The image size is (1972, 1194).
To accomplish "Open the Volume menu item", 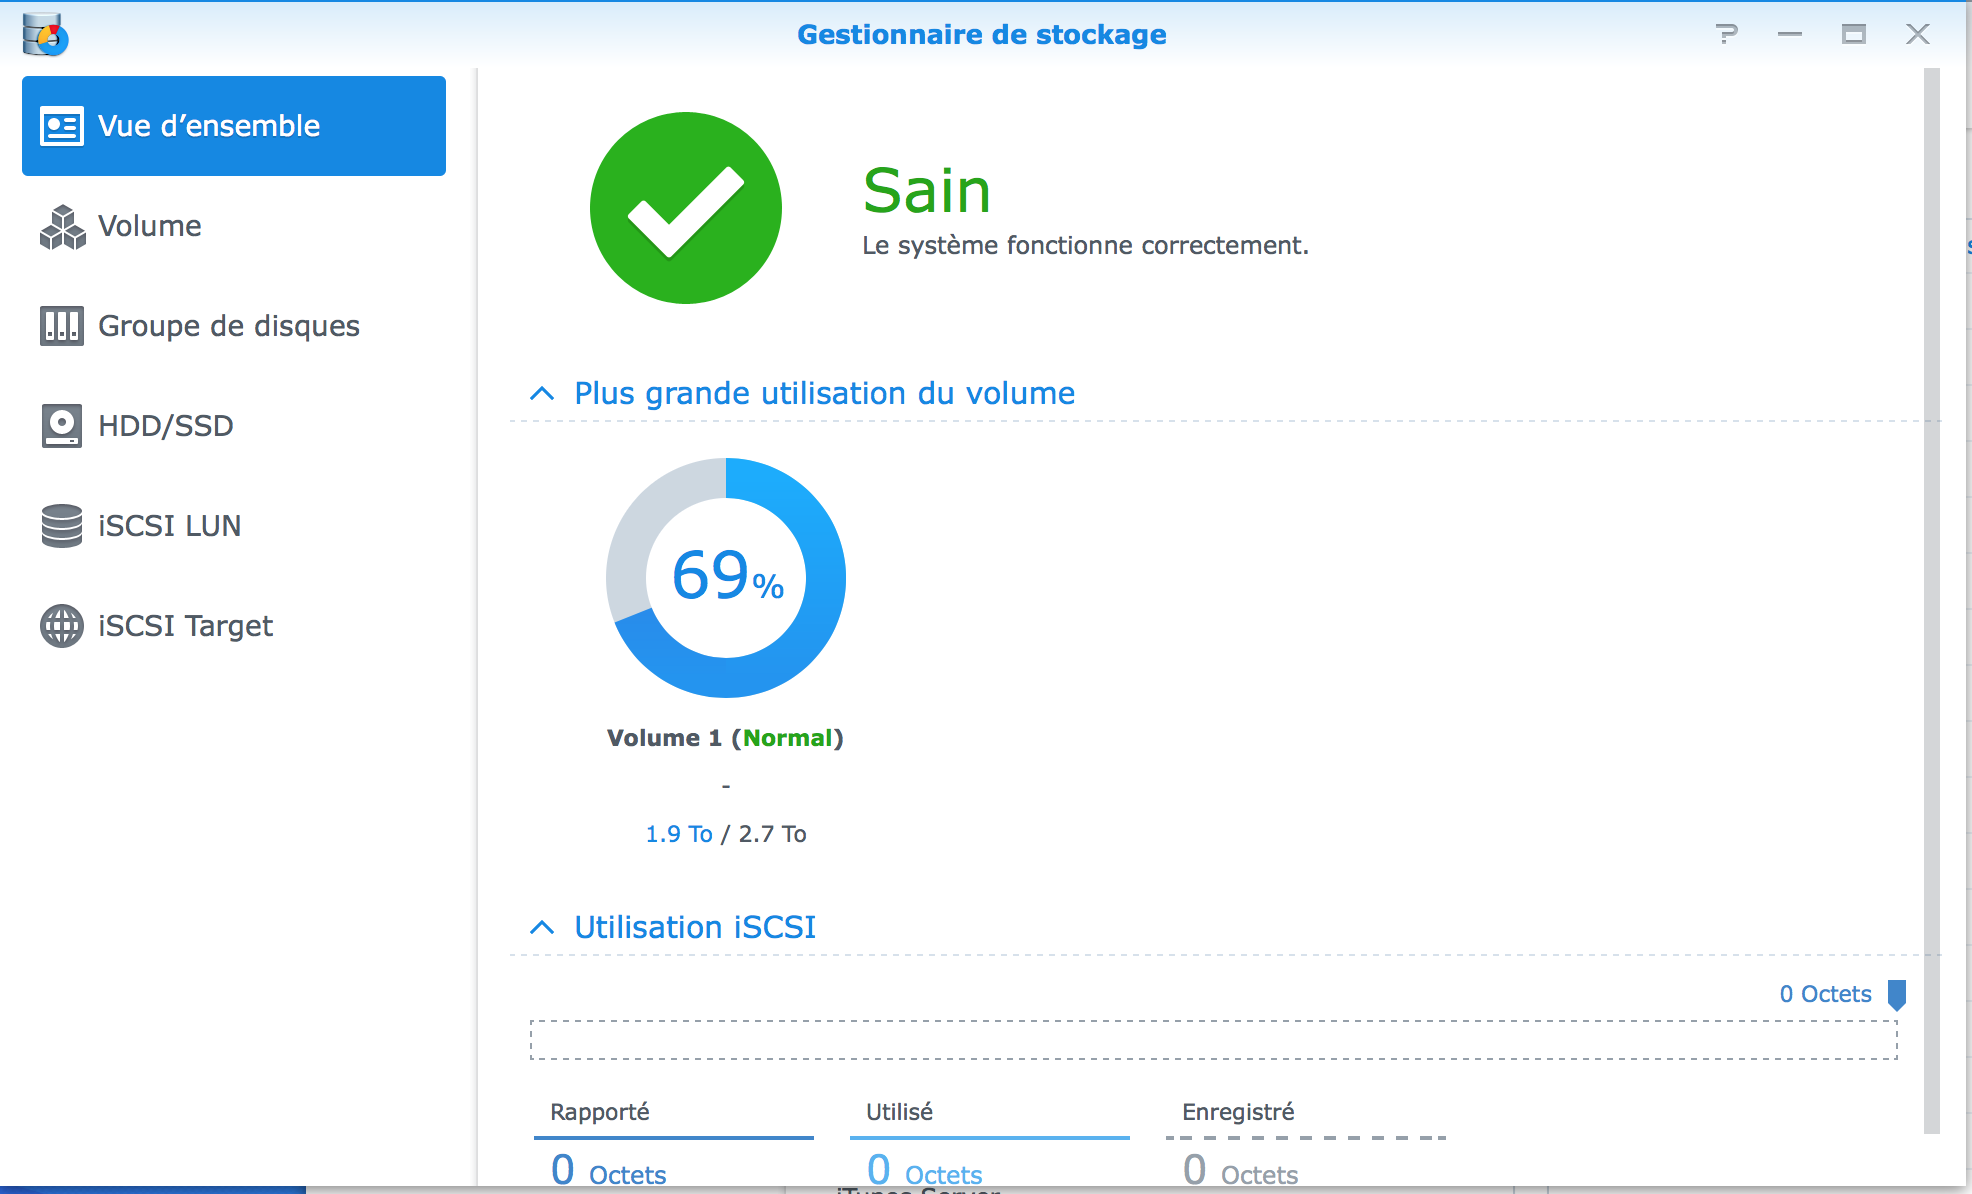I will (150, 227).
